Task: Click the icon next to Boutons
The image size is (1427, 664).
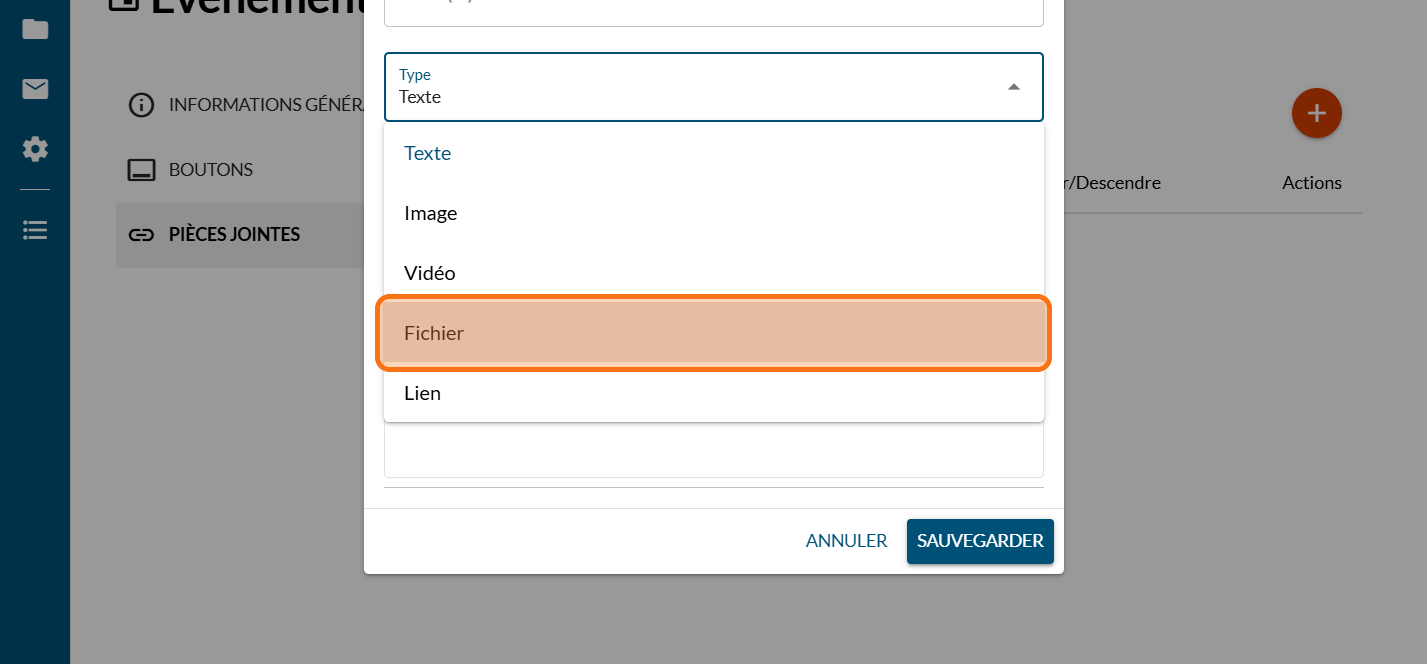Action: pyautogui.click(x=142, y=170)
